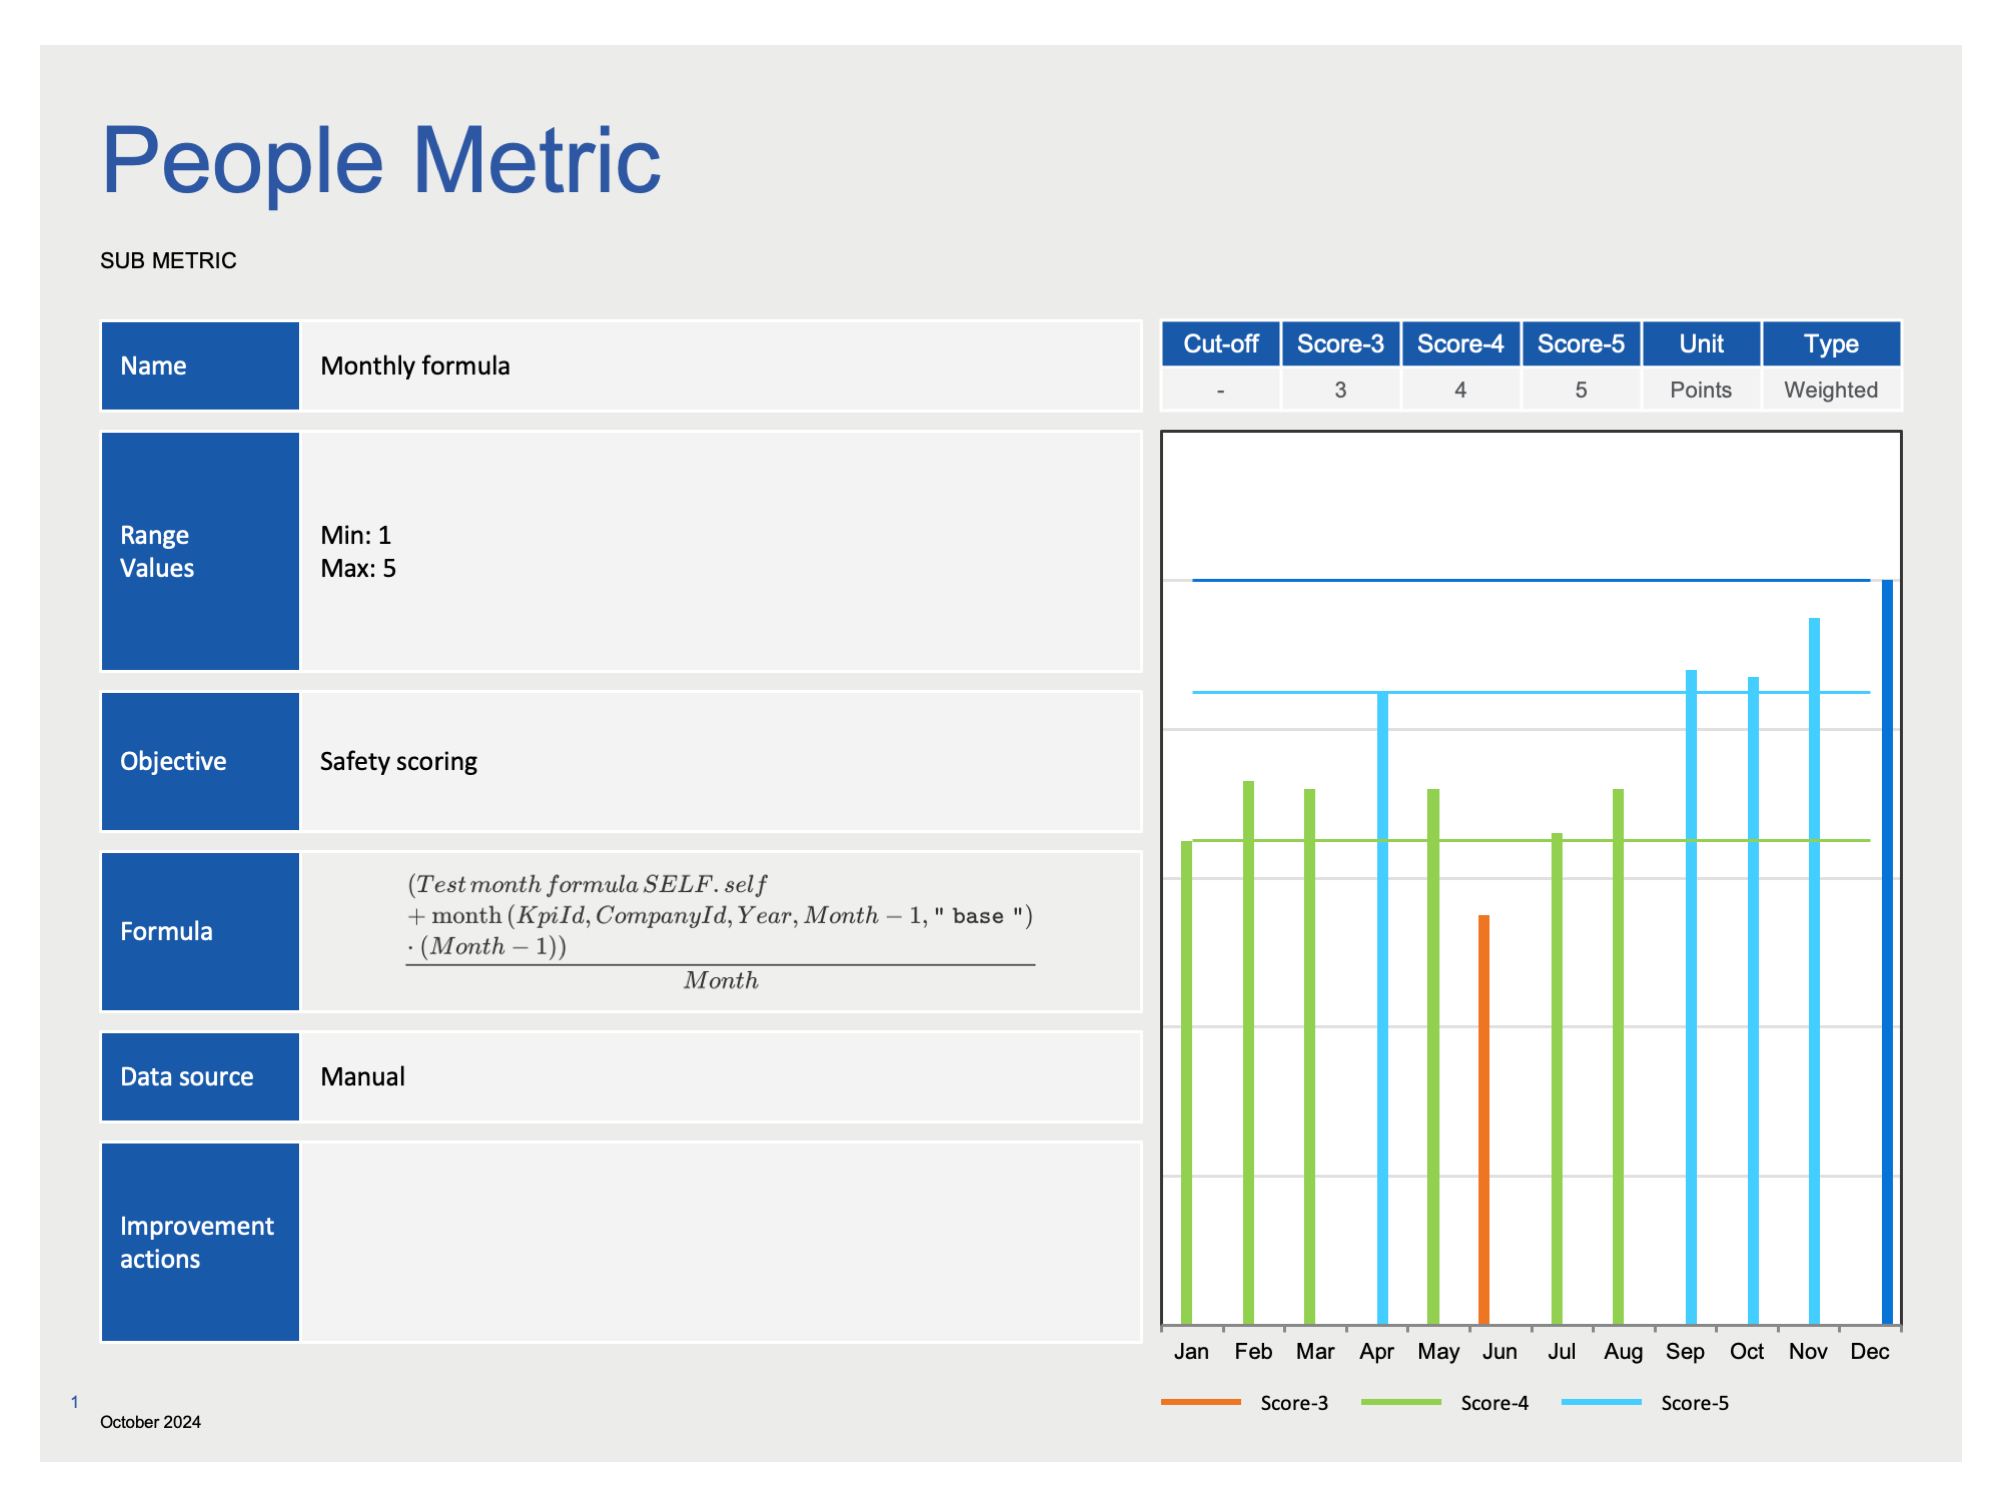Click the Unit column header
This screenshot has height=1502, width=2002.
point(1701,344)
